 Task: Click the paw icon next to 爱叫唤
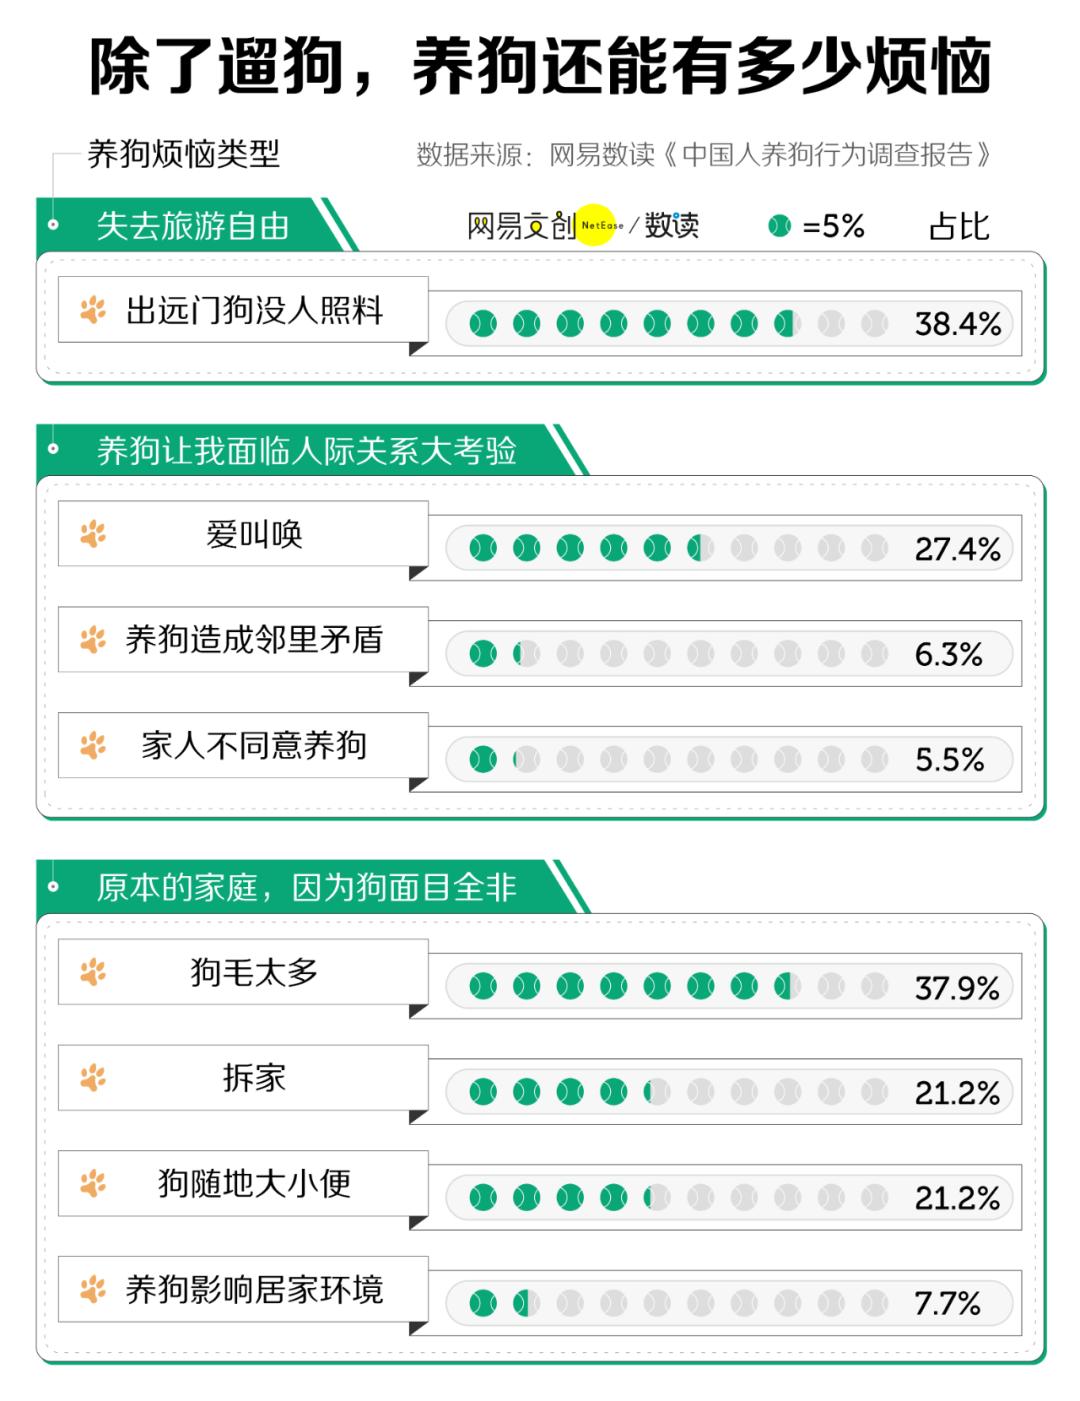93,534
